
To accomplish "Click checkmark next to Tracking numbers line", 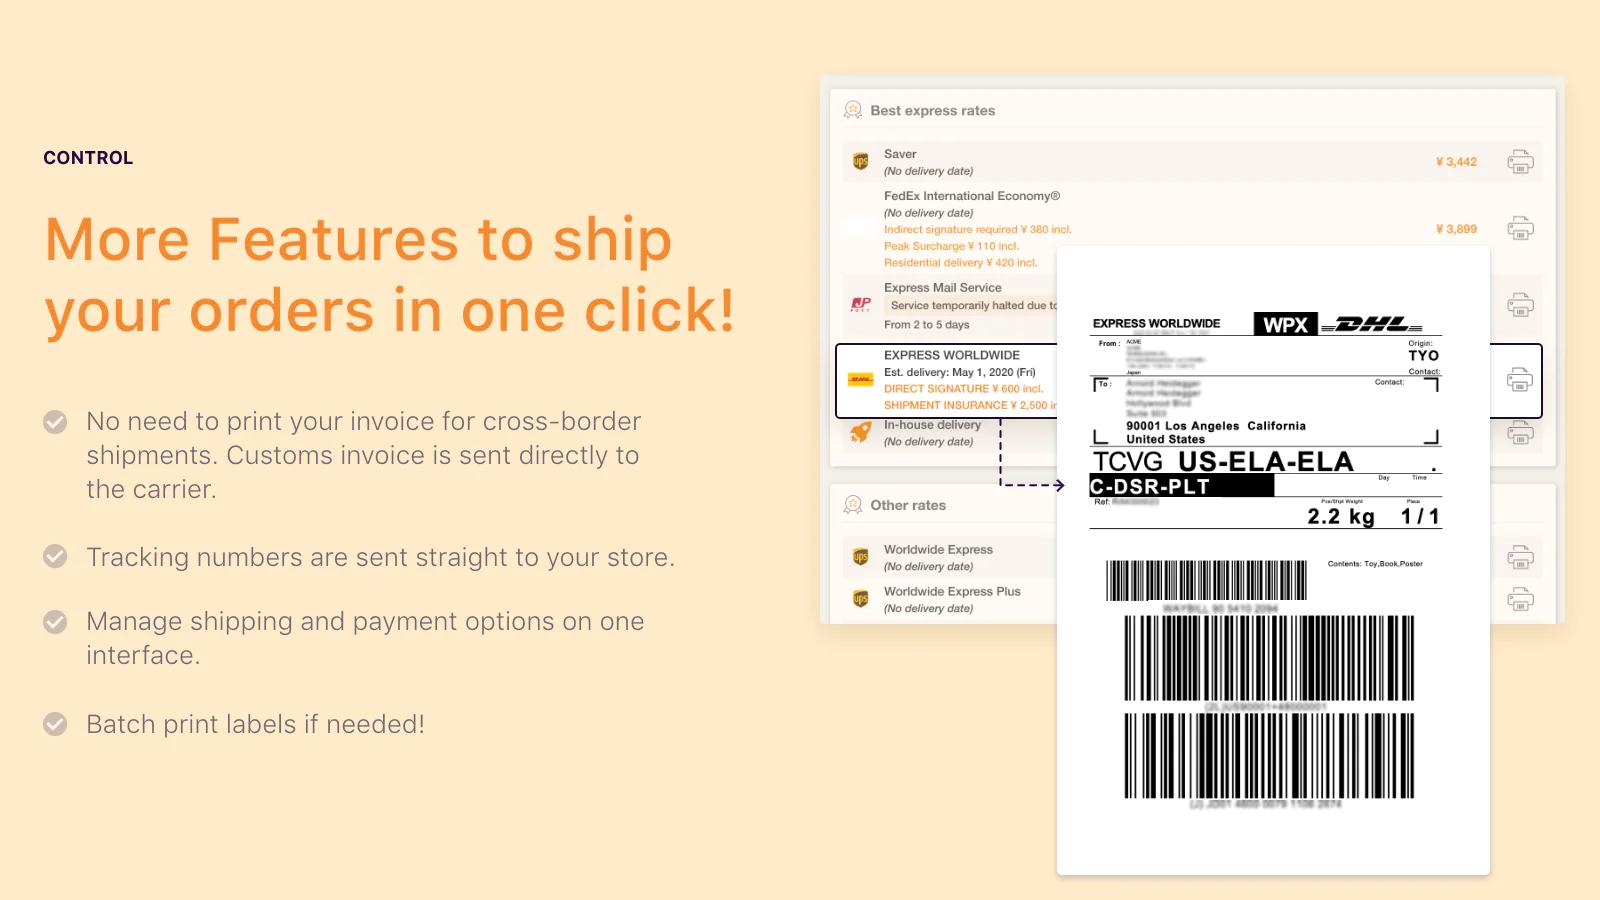I will pyautogui.click(x=55, y=556).
